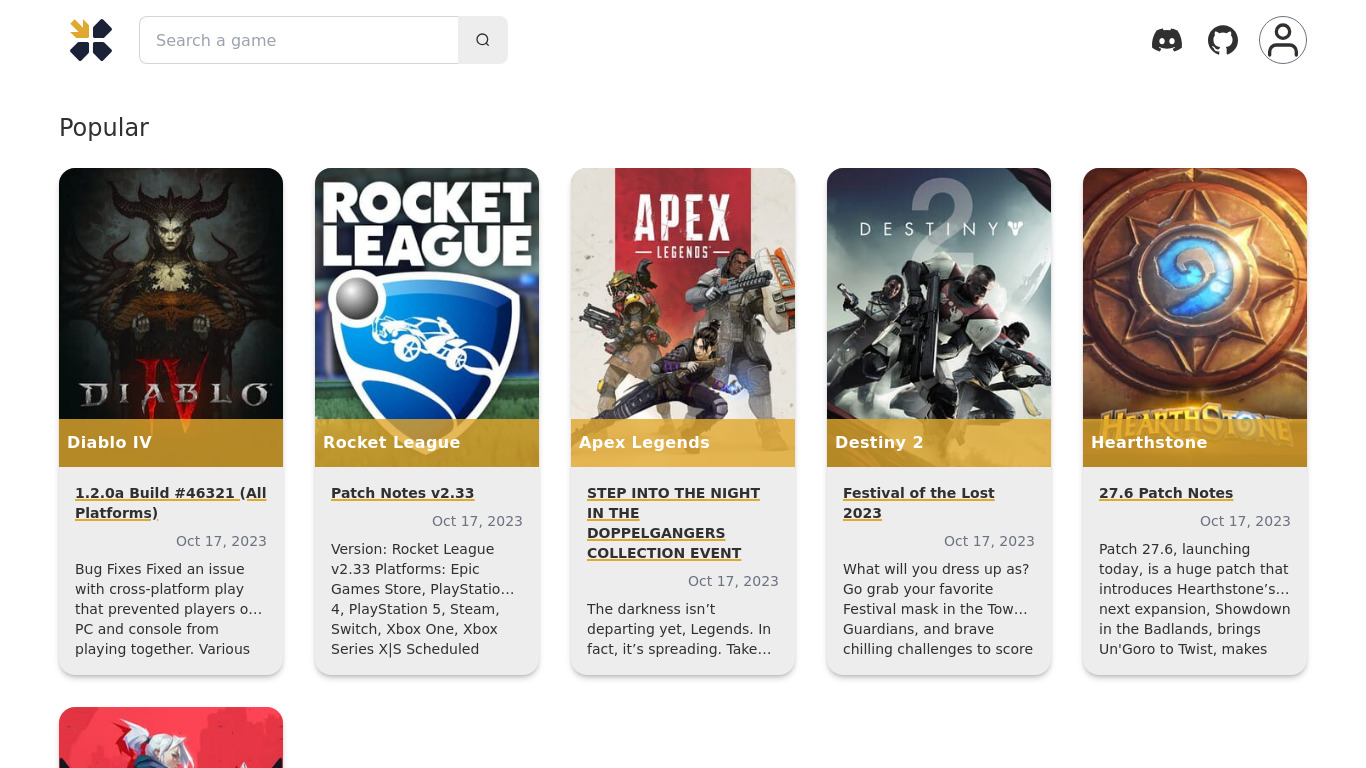Select the "Rocket League" title banner

pyautogui.click(x=427, y=443)
